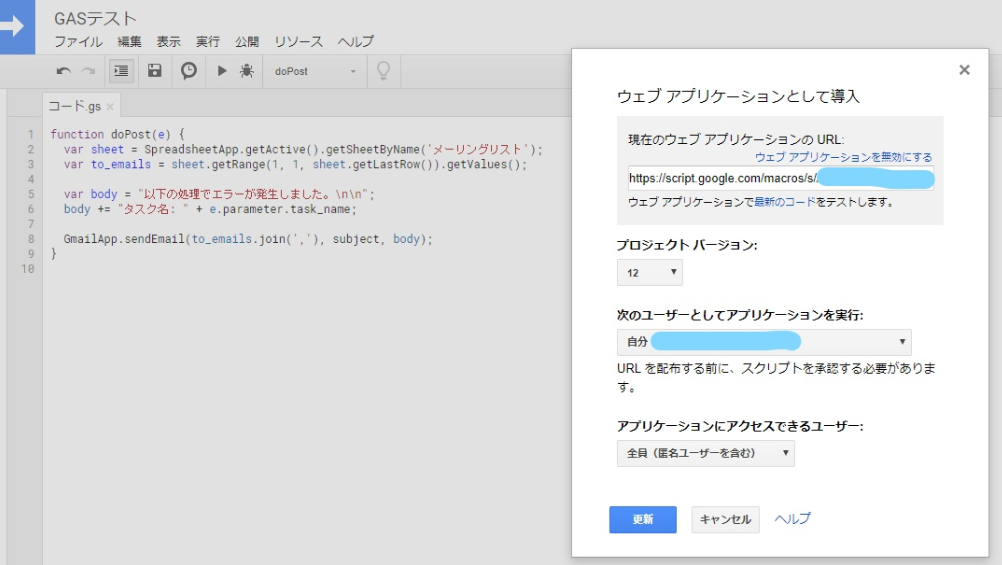This screenshot has height=565, width=1002.
Task: Click the lightbulb hint icon
Action: coord(383,71)
